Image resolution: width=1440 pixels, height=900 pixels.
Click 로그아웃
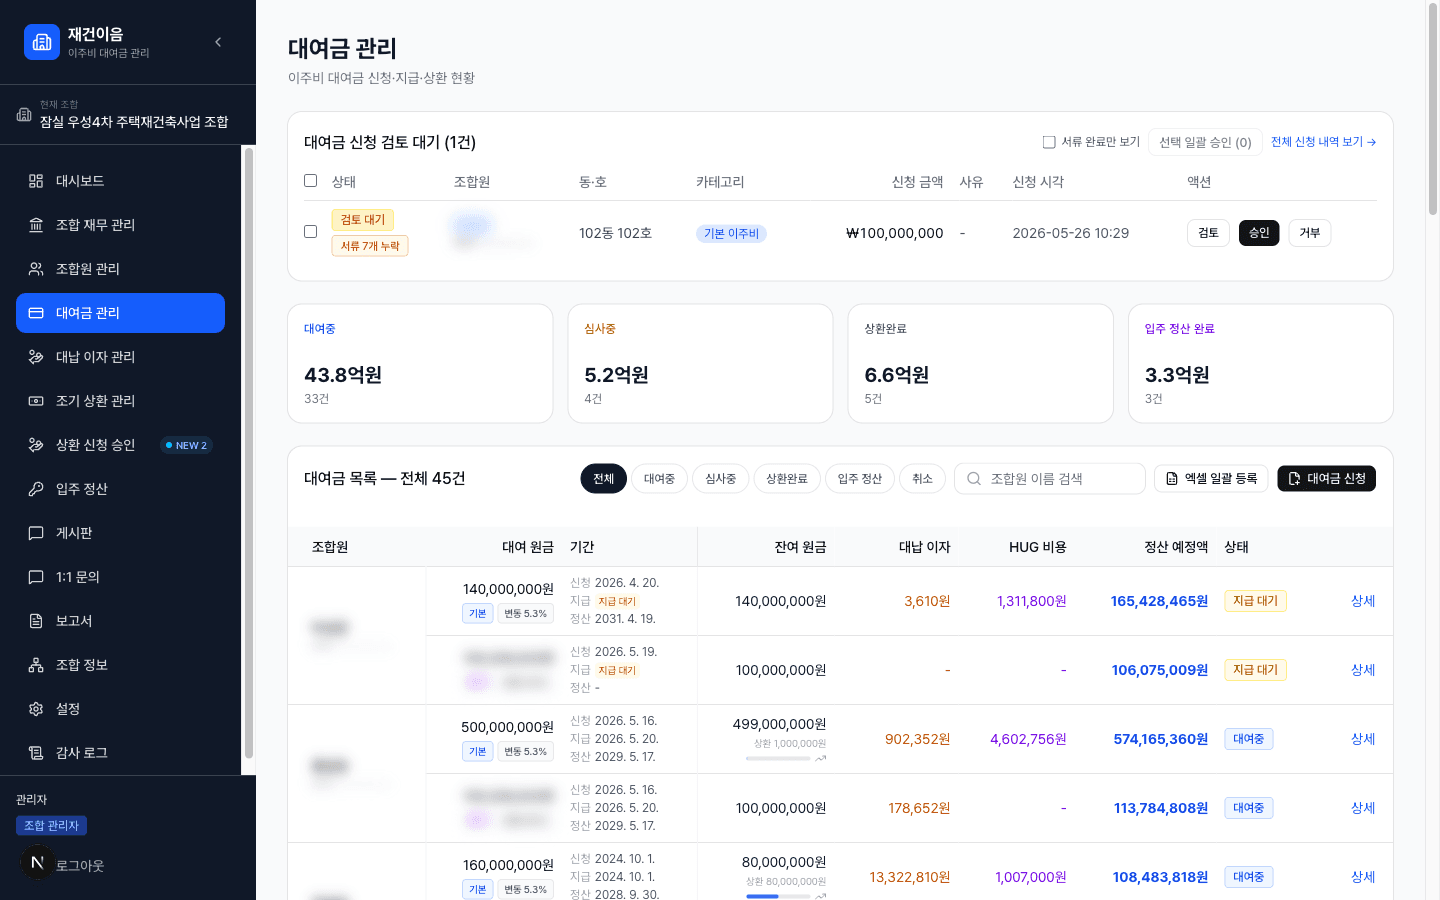tap(80, 866)
